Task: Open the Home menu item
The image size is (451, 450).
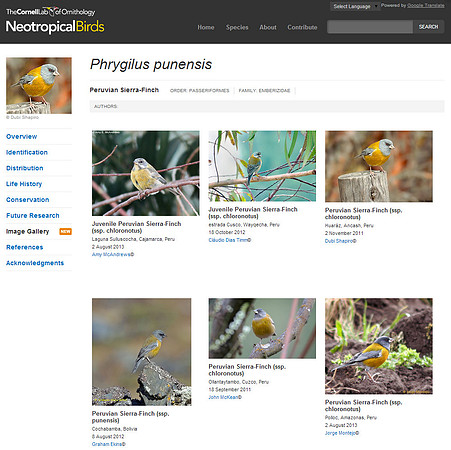Action: [x=206, y=27]
